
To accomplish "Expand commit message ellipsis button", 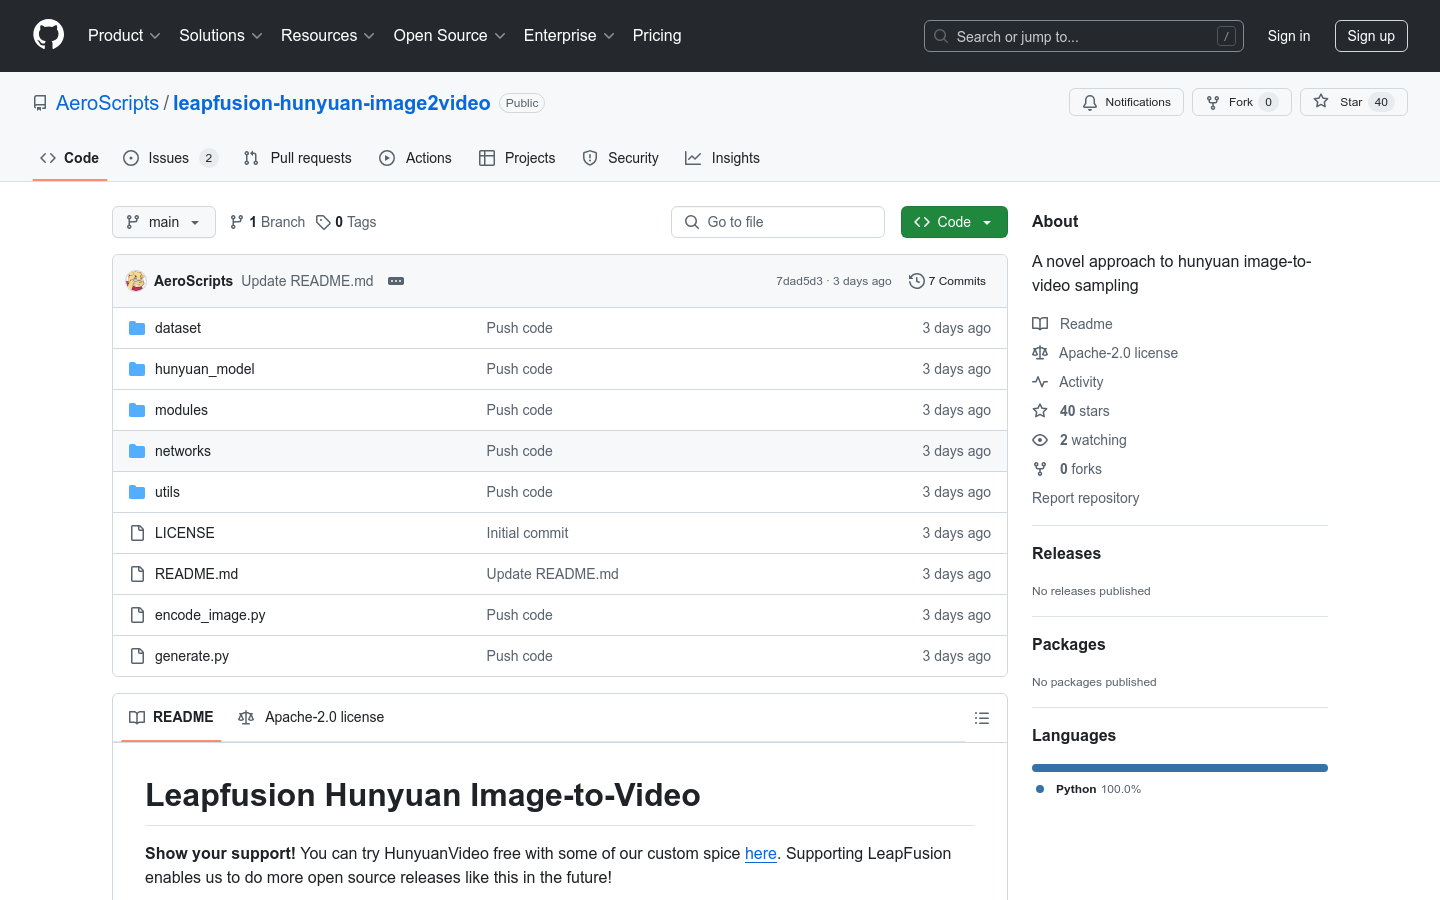I will click(396, 281).
